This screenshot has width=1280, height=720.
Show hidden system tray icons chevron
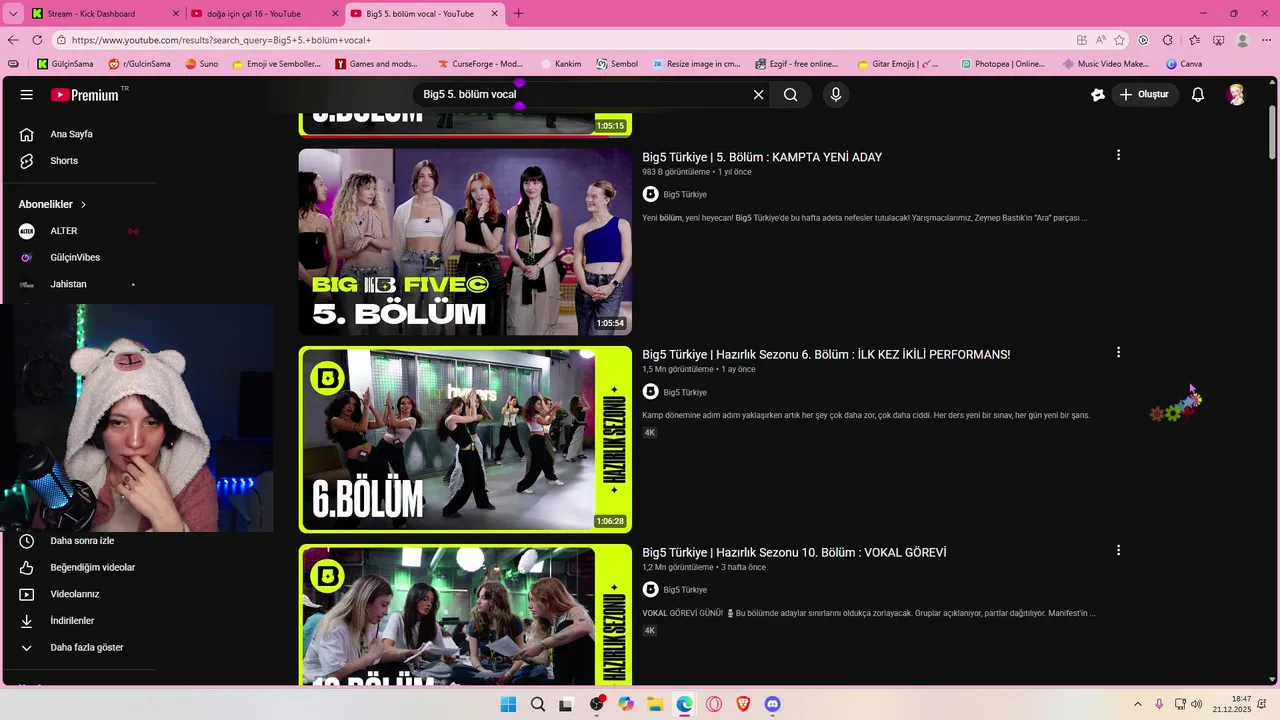click(x=1137, y=704)
